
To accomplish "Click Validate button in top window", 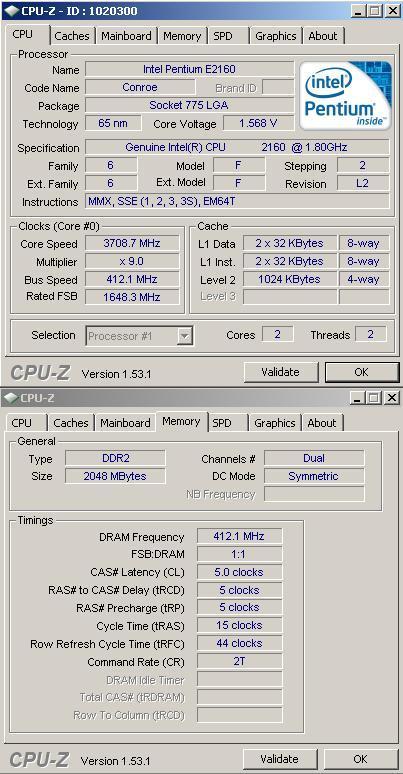I will point(280,372).
